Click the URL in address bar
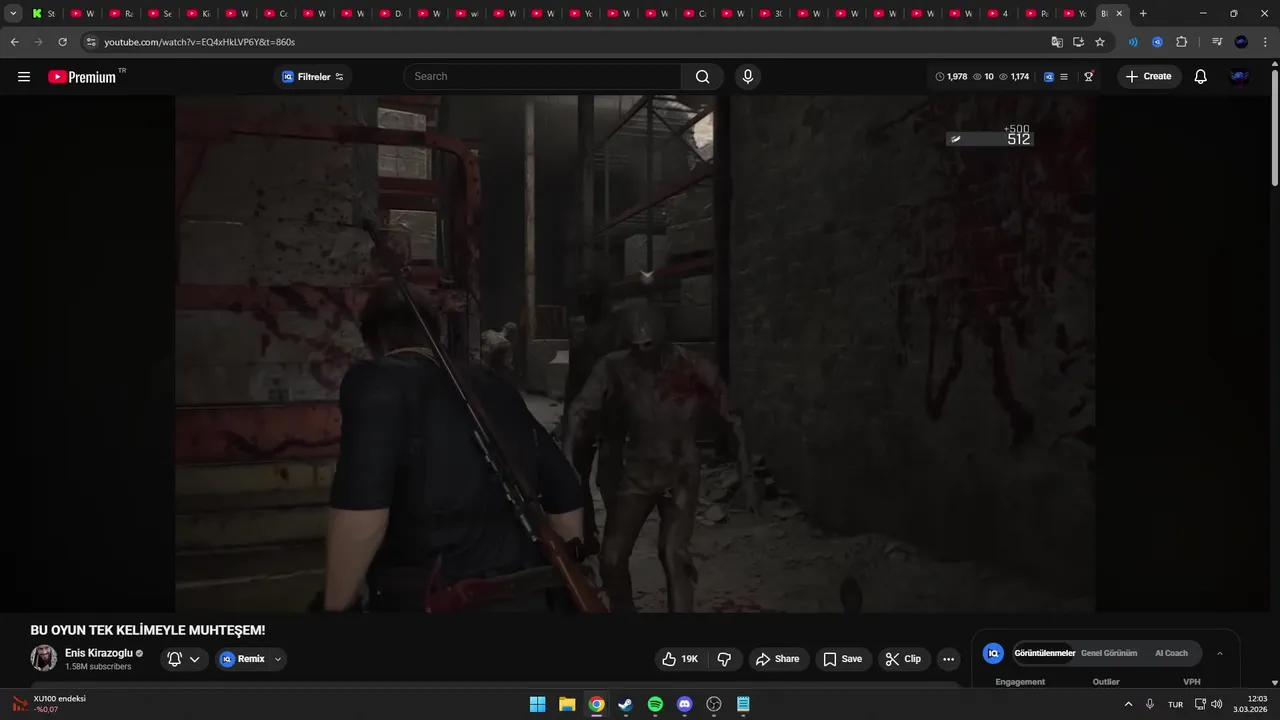The width and height of the screenshot is (1280, 720). (x=200, y=42)
